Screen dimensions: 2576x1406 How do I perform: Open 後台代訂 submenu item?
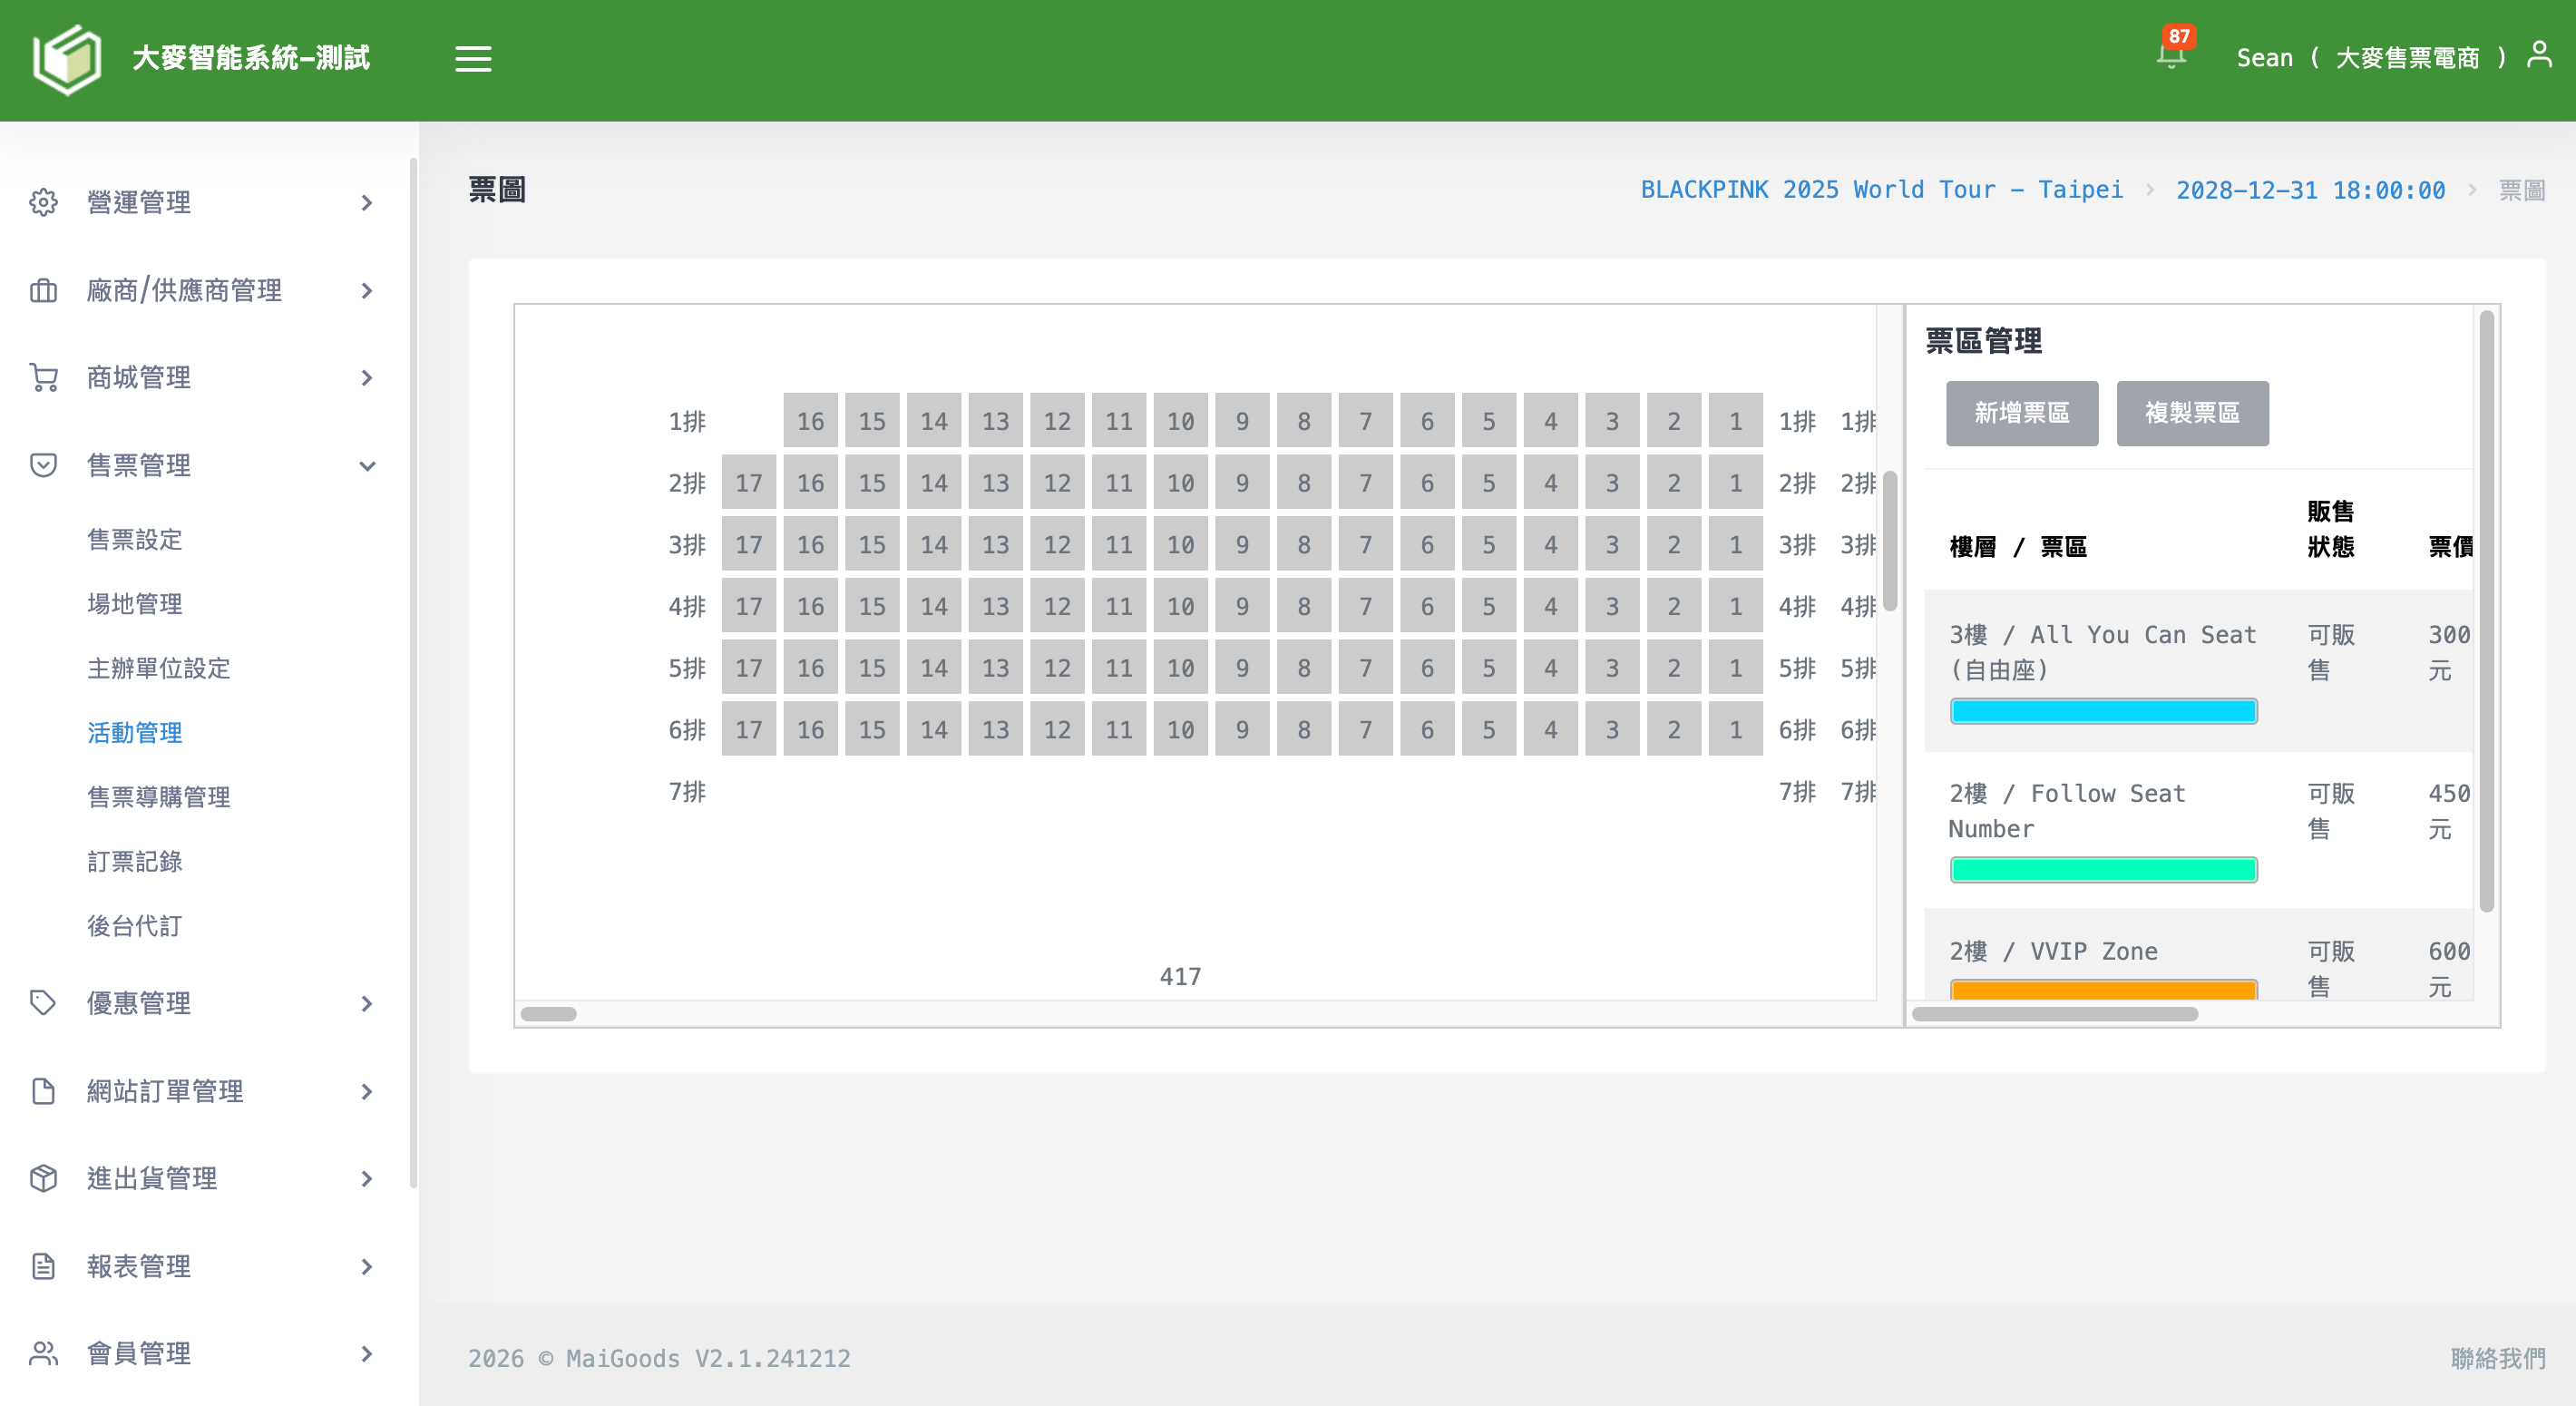click(x=135, y=926)
